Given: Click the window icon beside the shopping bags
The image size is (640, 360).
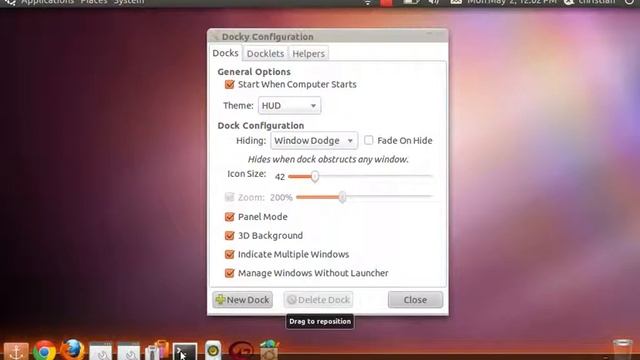Looking at the screenshot, I should point(129,351).
